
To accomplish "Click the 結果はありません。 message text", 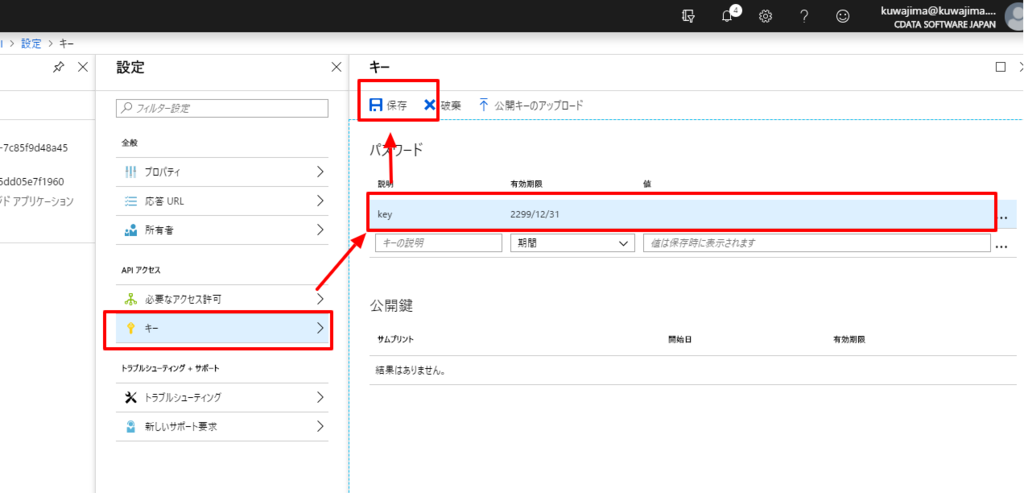I will coord(410,371).
